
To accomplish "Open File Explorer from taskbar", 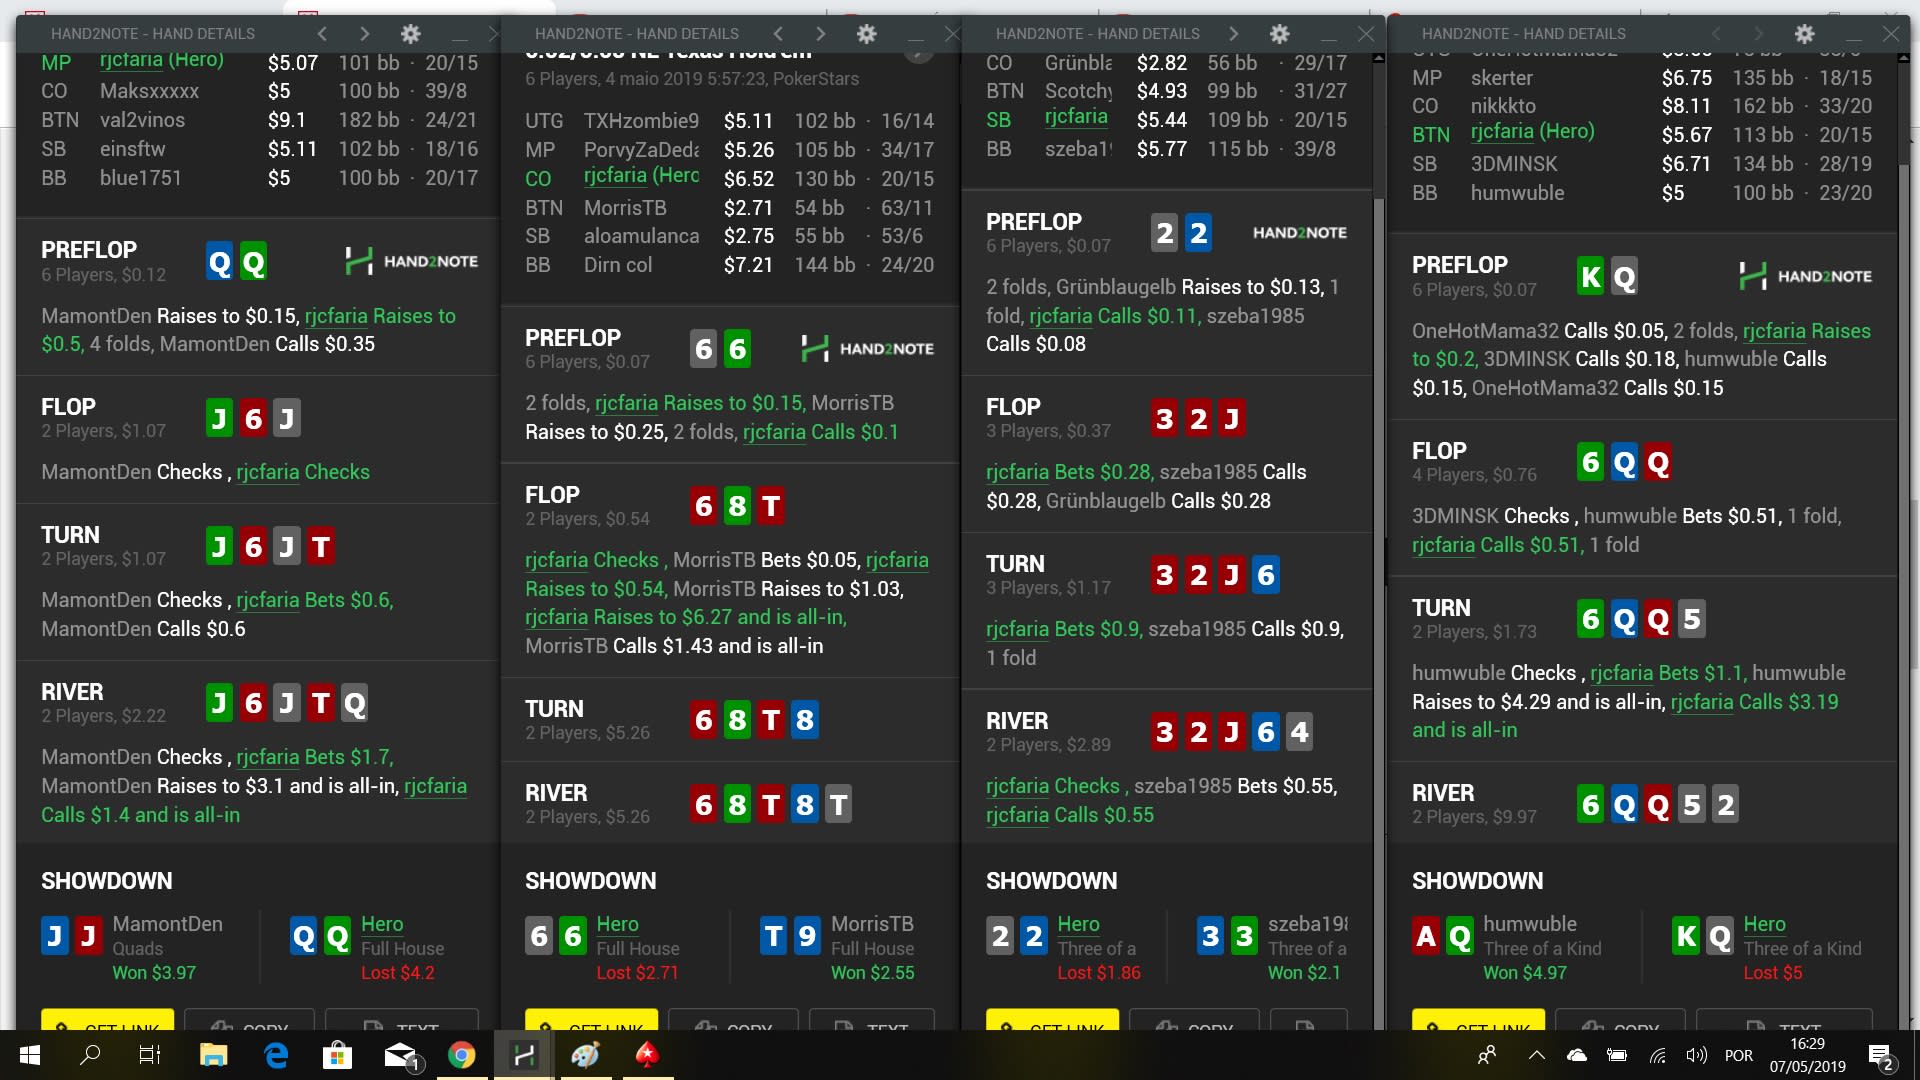I will pos(213,1055).
